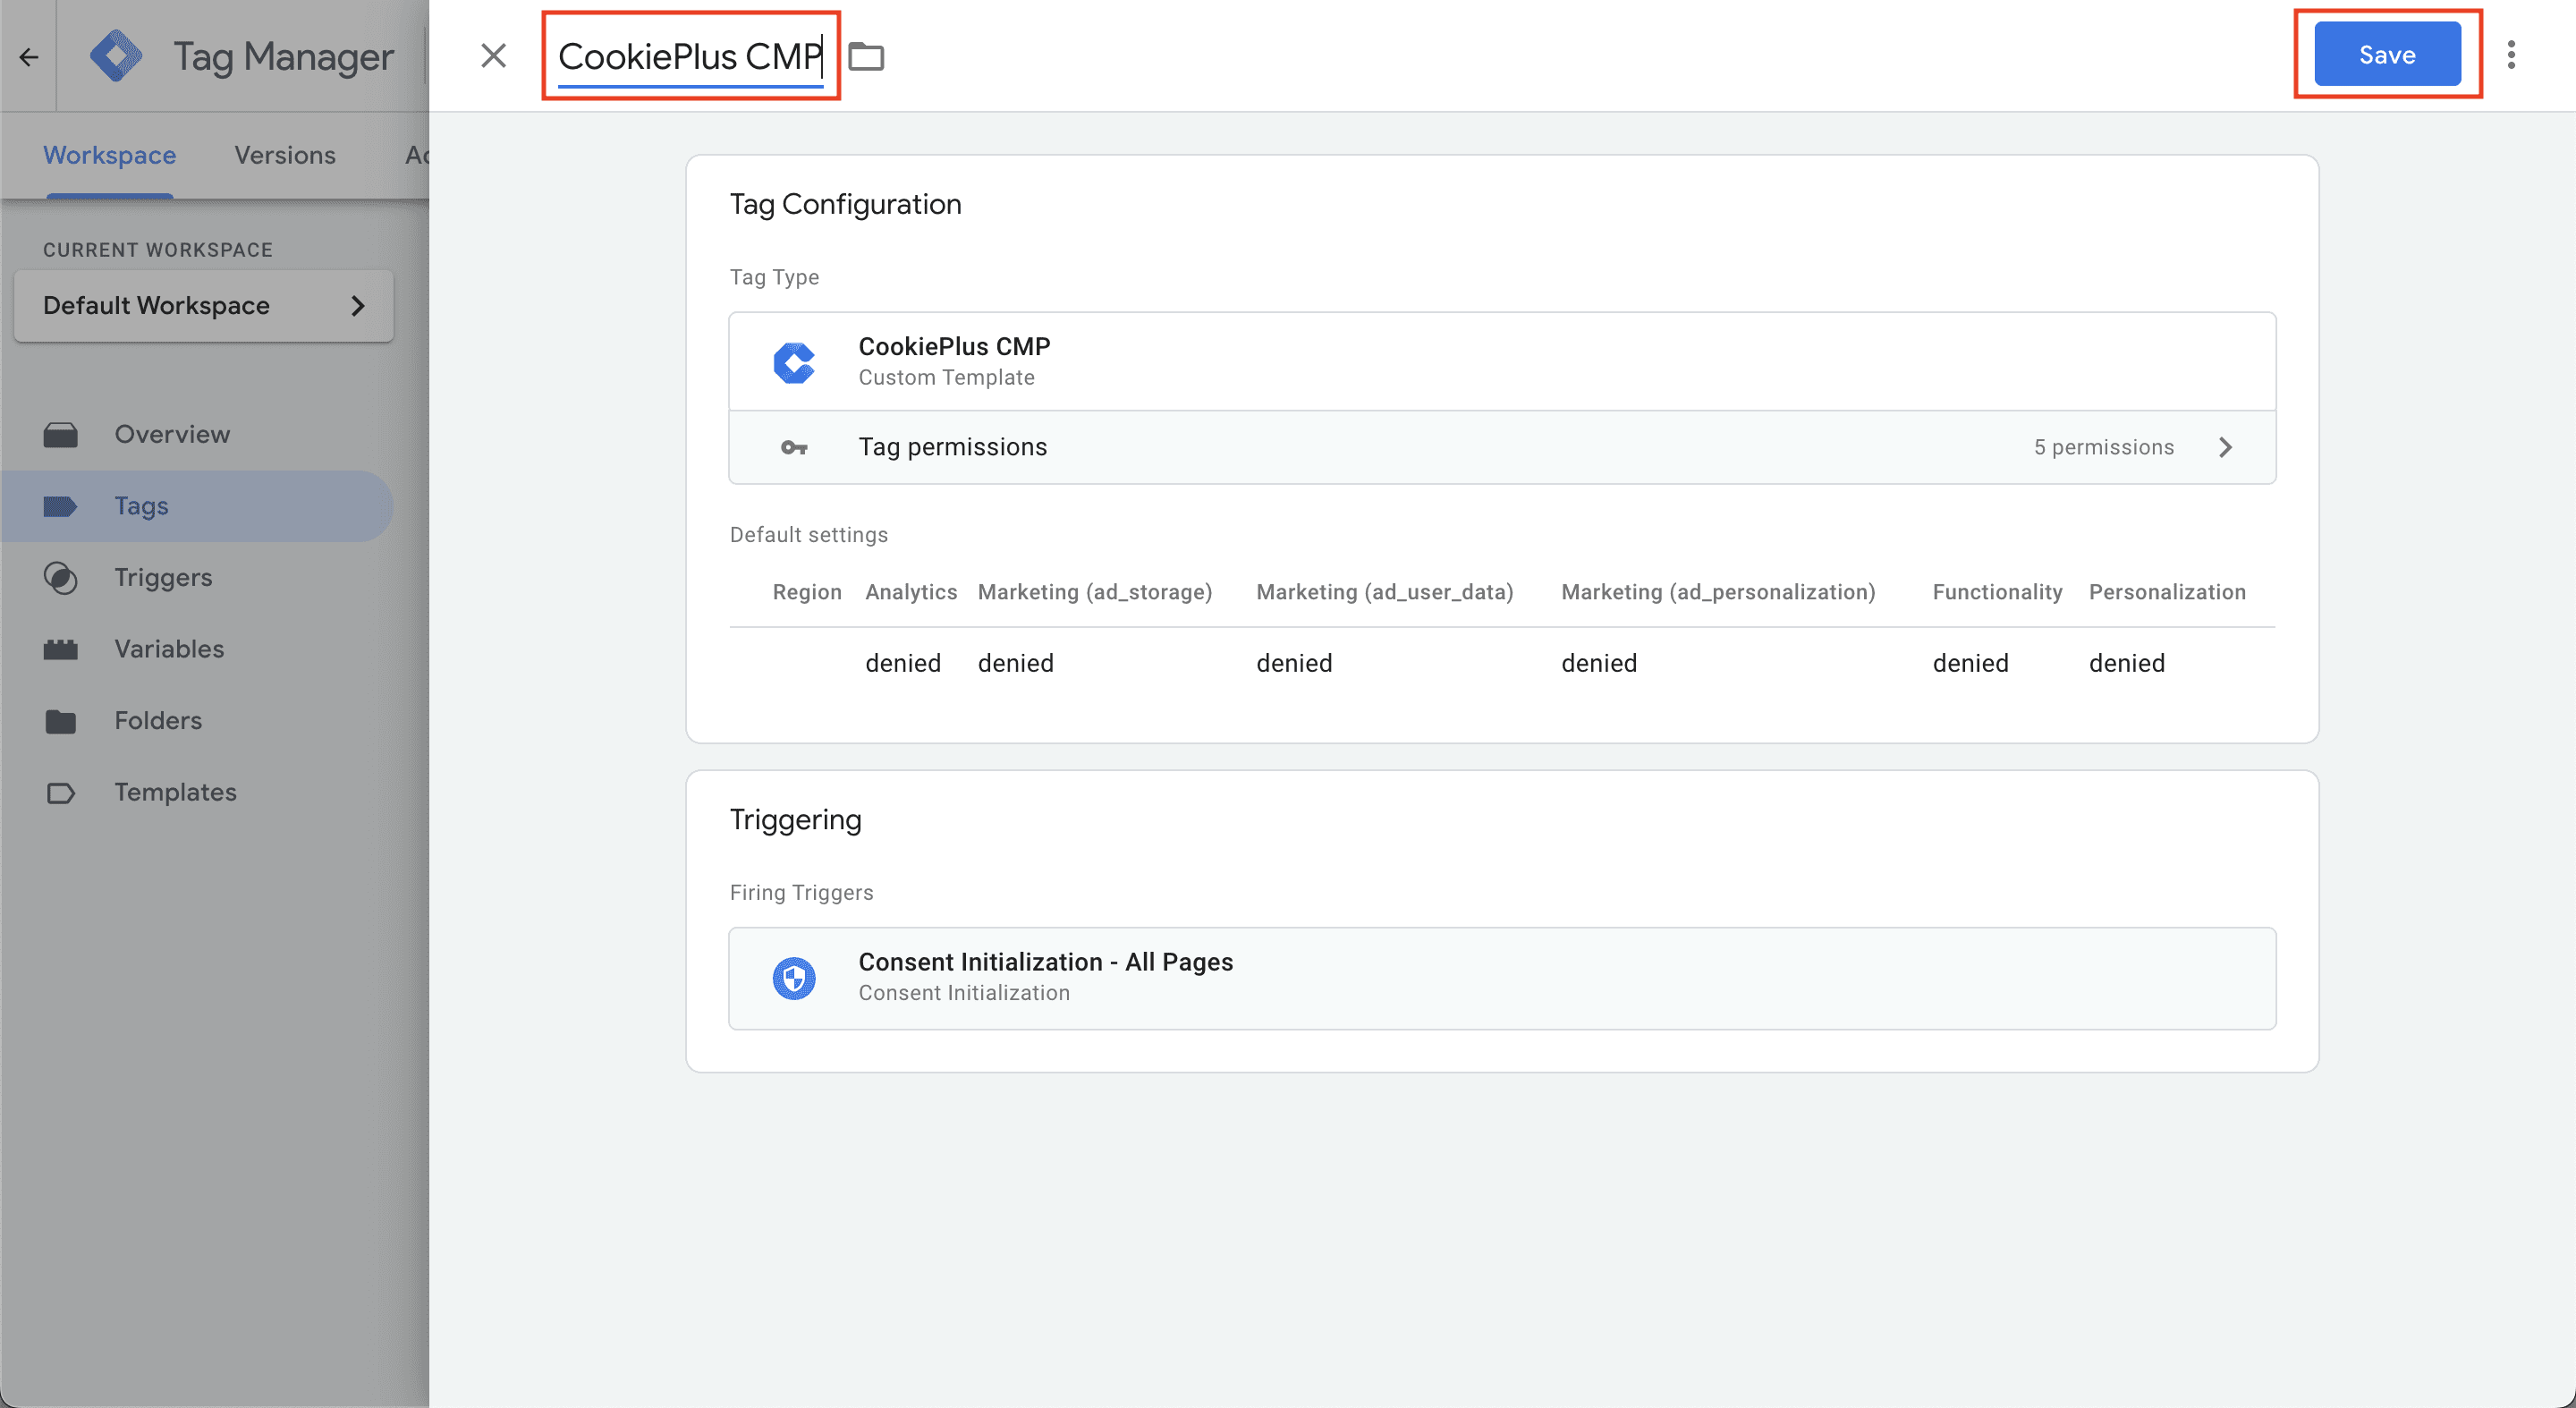Click the tag name input field
Viewport: 2576px width, 1408px height.
click(690, 56)
